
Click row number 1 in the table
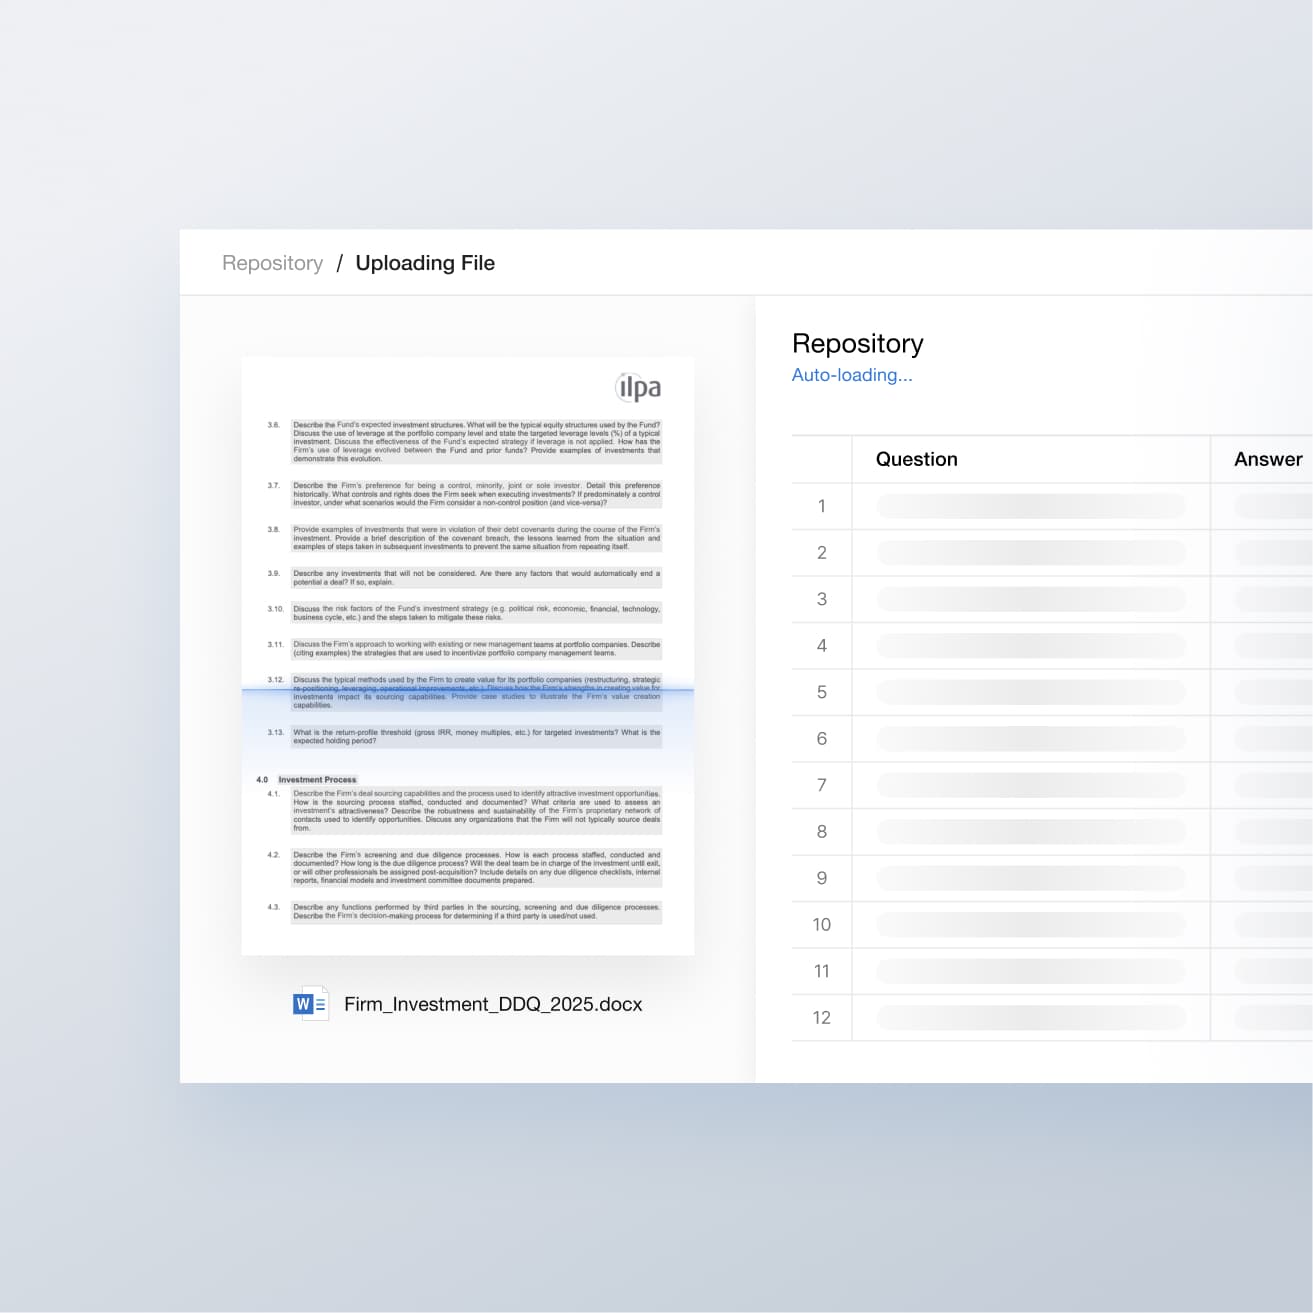pos(821,506)
